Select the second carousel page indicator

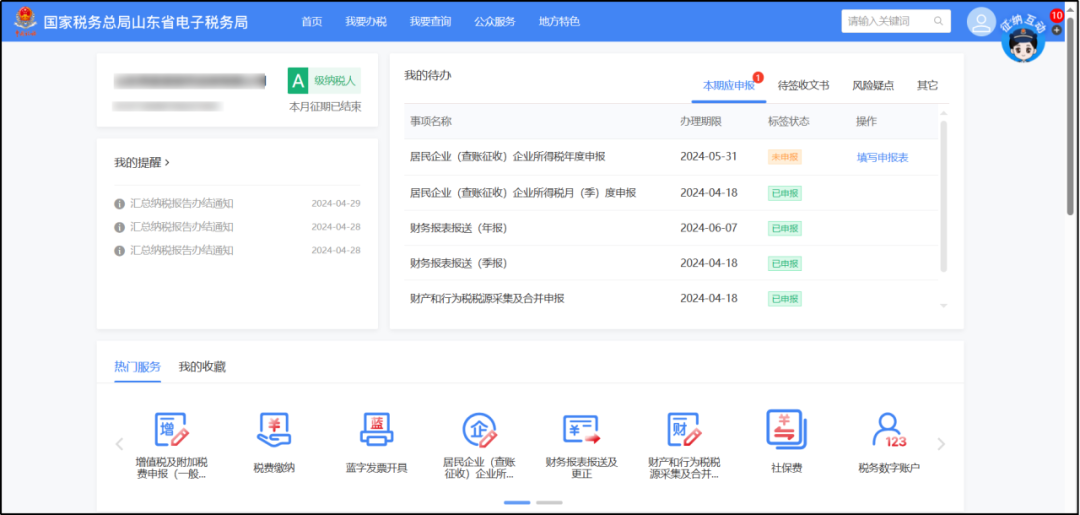coord(549,503)
